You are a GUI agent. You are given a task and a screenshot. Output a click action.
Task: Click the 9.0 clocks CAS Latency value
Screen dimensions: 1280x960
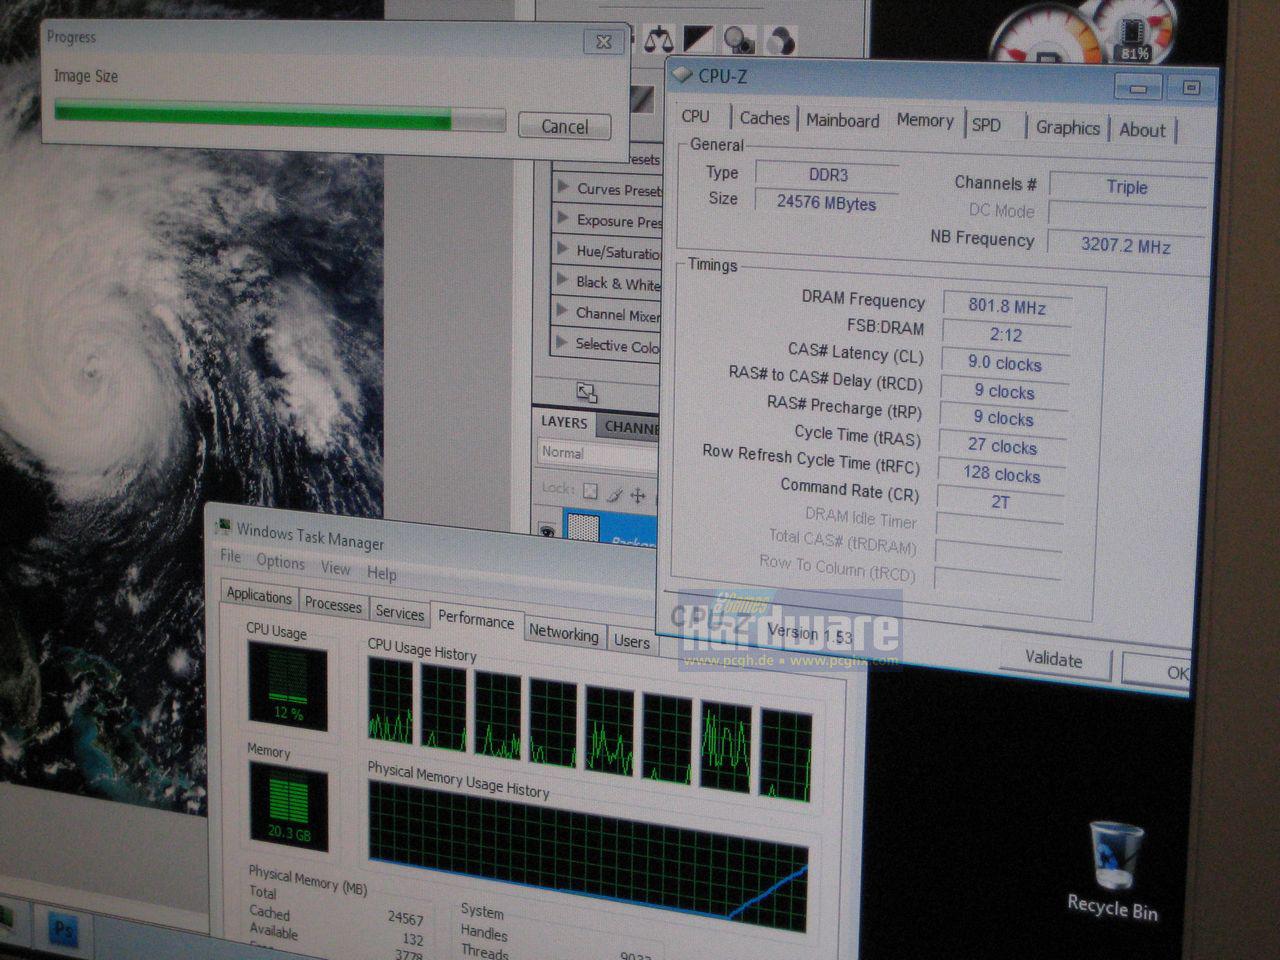tap(1005, 364)
